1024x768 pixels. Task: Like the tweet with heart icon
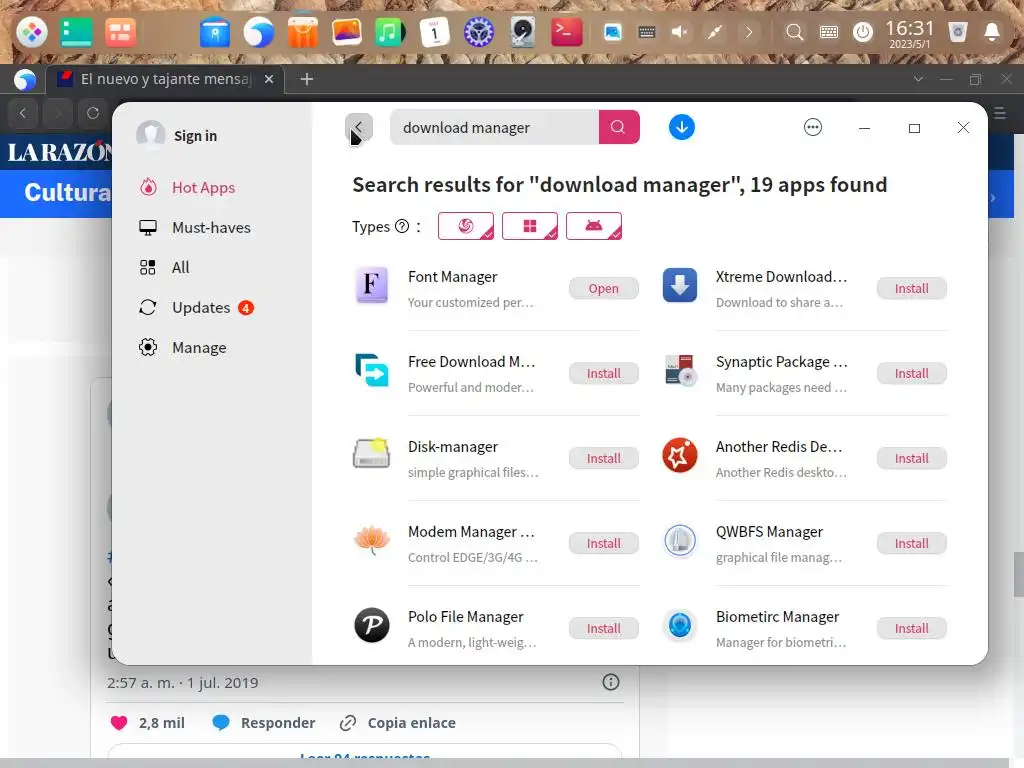click(119, 723)
